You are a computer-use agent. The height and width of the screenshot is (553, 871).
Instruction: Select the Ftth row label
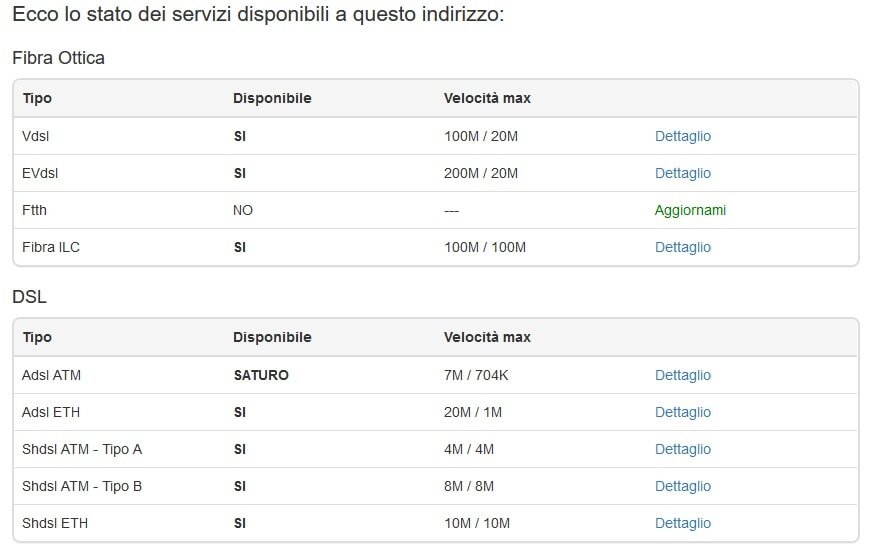[x=34, y=210]
